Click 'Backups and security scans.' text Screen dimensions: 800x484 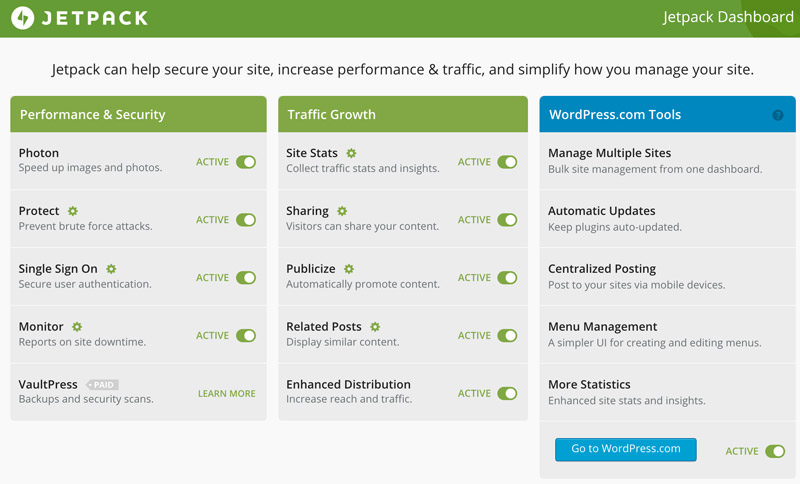pyautogui.click(x=86, y=399)
